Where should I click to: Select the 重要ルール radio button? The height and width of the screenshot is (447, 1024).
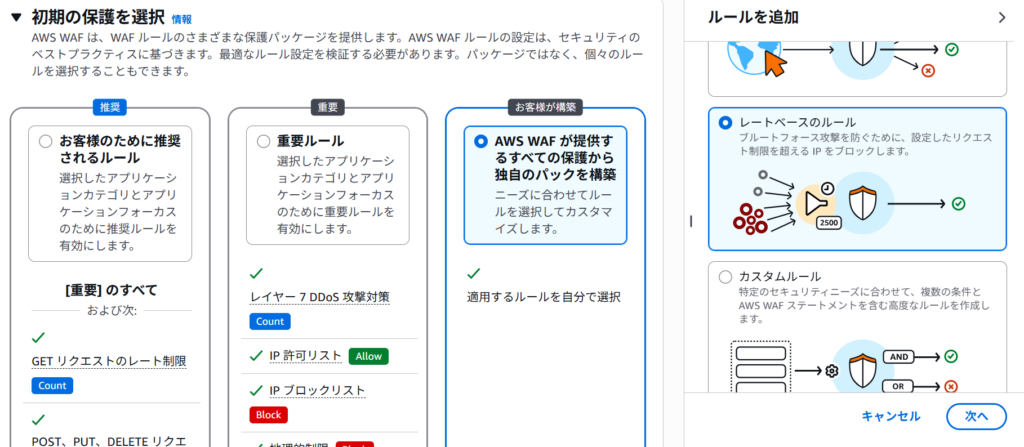263,142
